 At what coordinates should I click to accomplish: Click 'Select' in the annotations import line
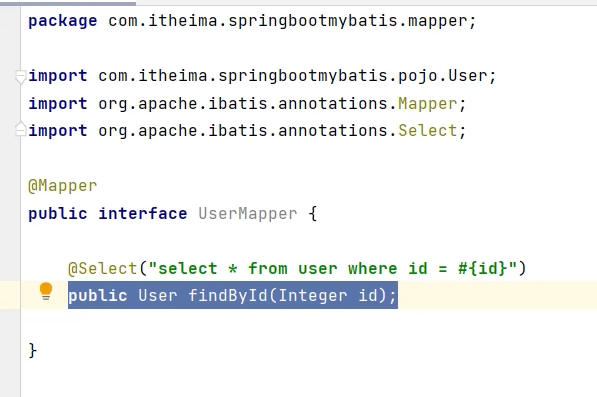pyautogui.click(x=428, y=131)
